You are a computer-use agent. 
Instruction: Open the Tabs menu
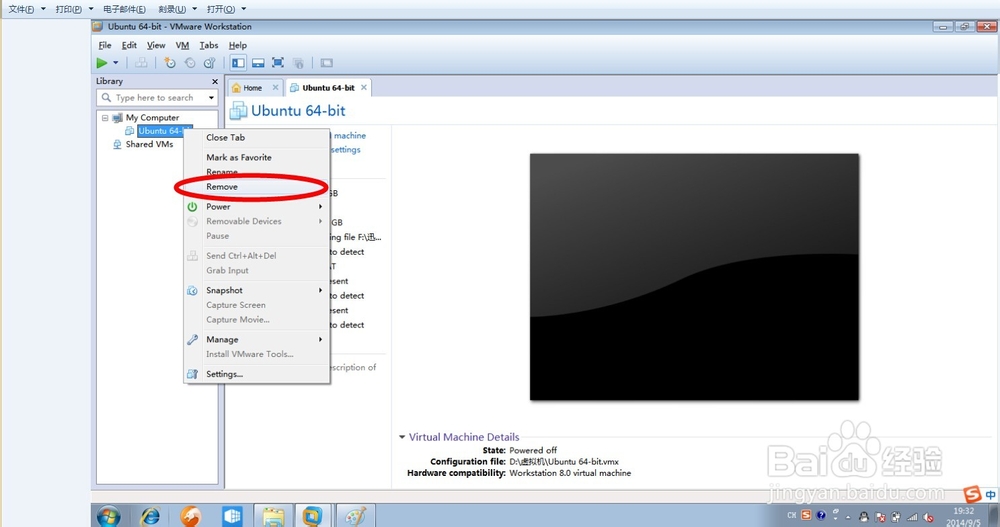[209, 45]
